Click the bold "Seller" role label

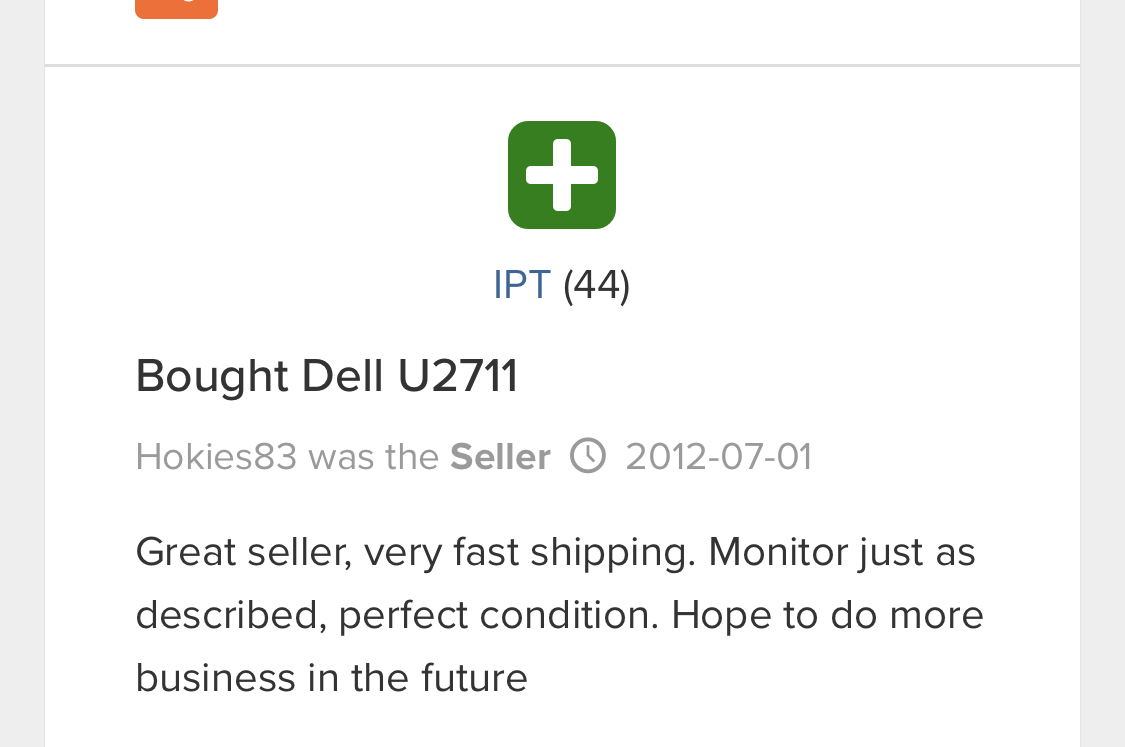500,457
